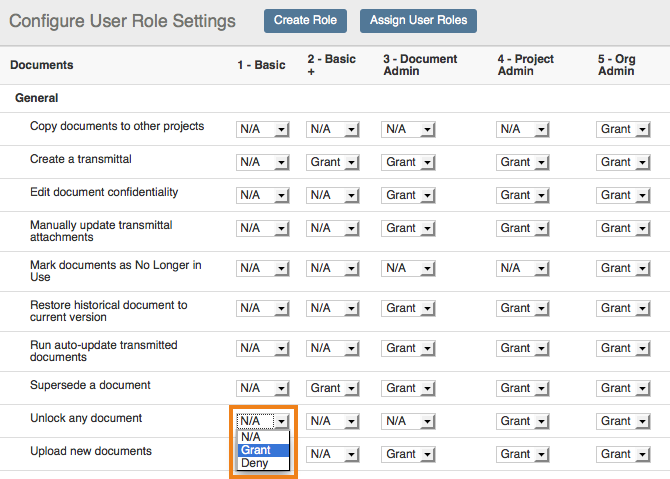Image resolution: width=670 pixels, height=479 pixels.
Task: Open Document Admin dropdown for Unlock any document
Action: coord(408,421)
